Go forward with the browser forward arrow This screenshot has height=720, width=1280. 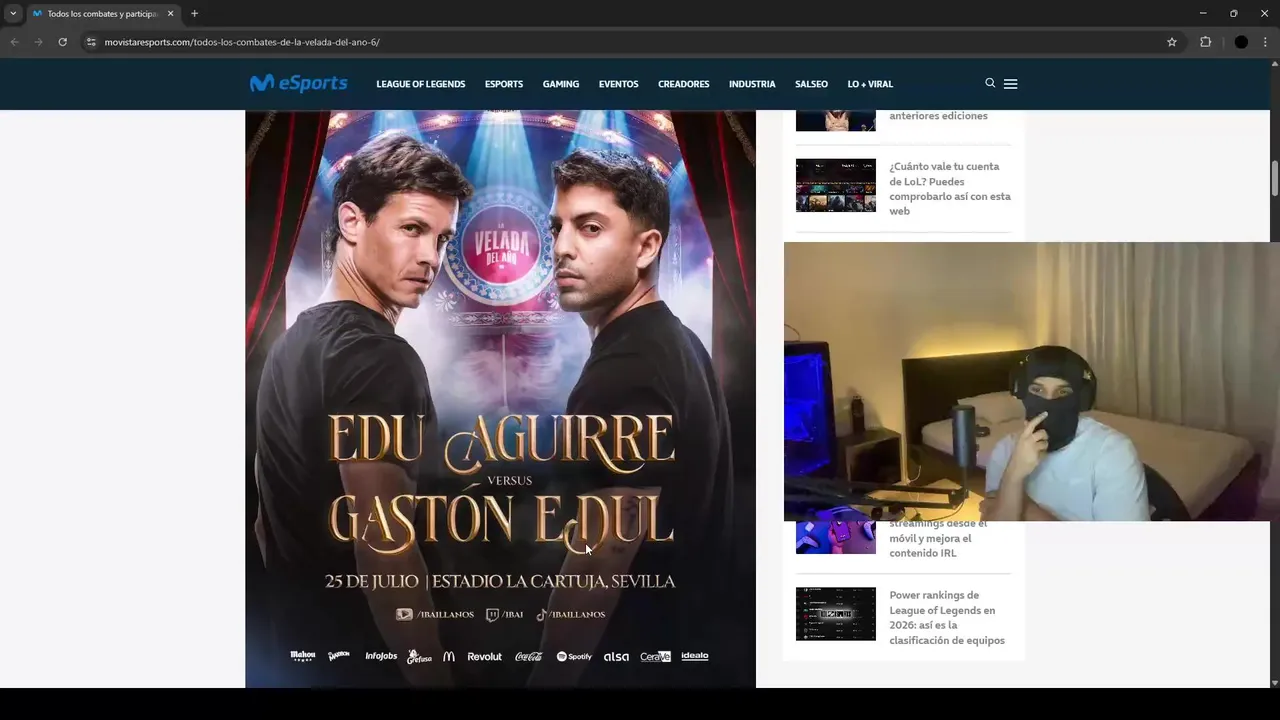[38, 42]
